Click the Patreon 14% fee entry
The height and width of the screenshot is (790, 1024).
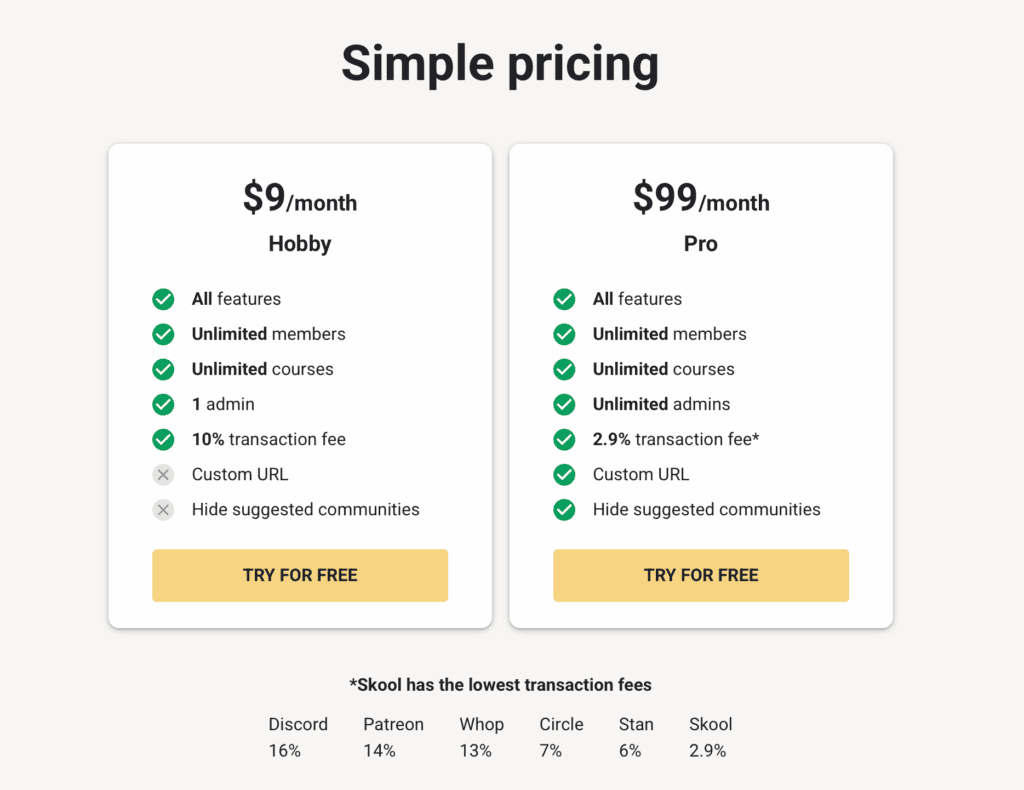pyautogui.click(x=393, y=738)
